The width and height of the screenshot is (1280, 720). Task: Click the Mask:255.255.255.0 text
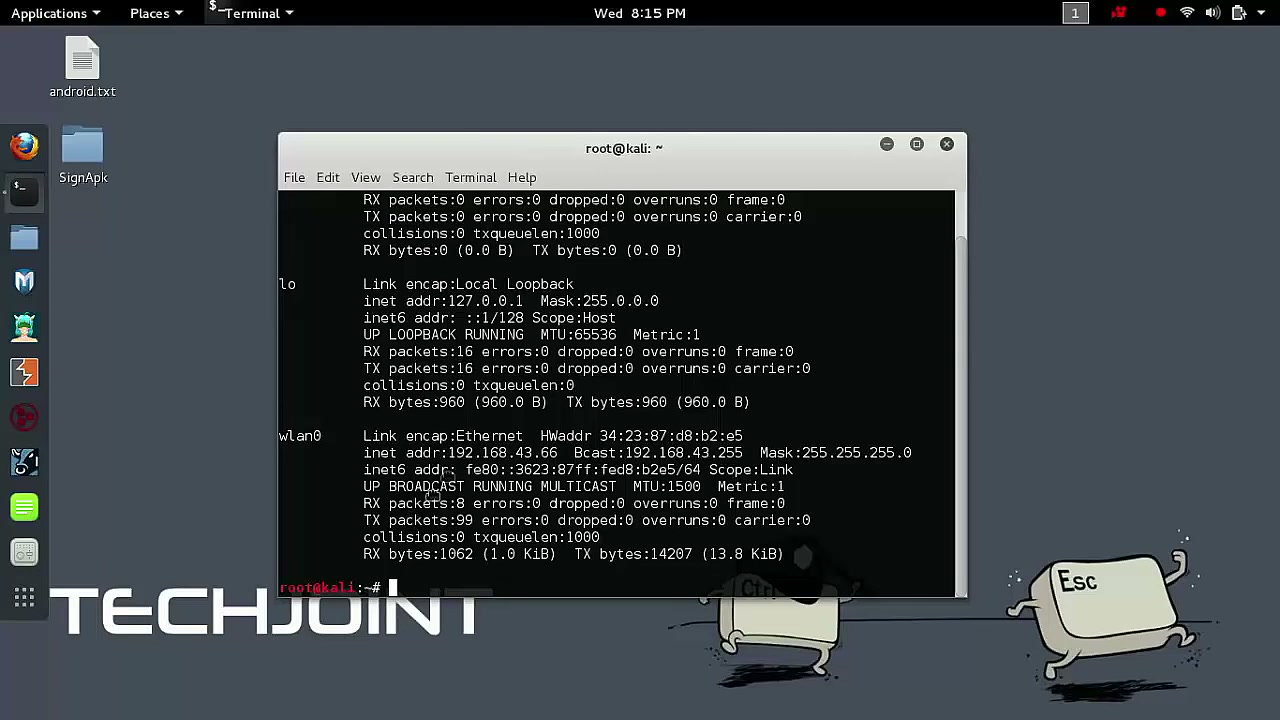coord(835,453)
